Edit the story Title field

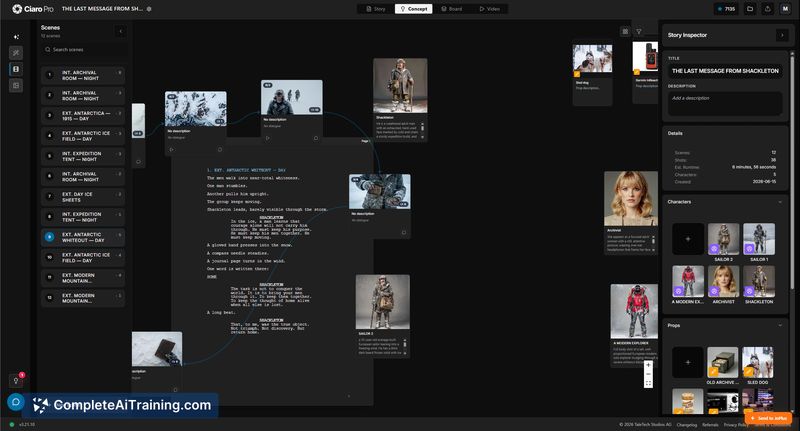(x=725, y=71)
